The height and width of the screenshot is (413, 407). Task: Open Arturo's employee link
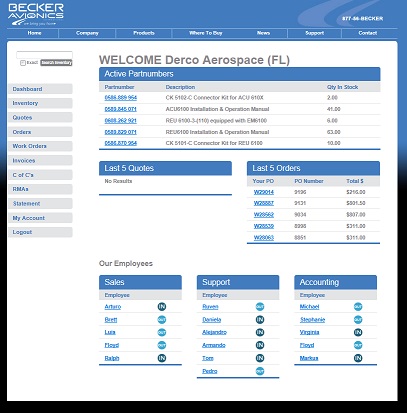click(x=113, y=307)
